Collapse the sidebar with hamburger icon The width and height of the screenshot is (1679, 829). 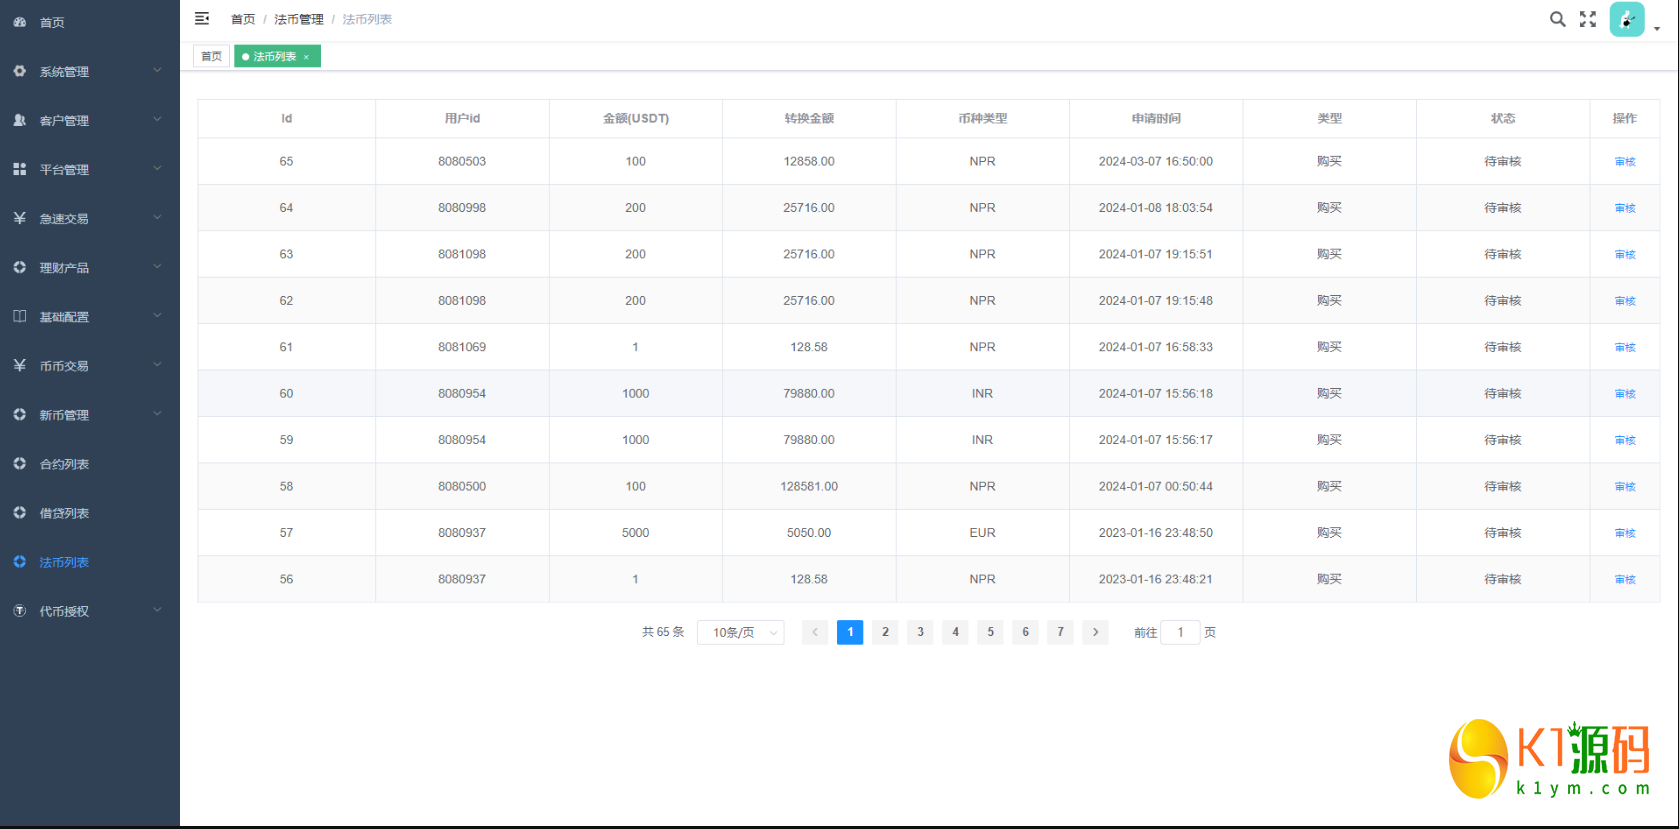[x=202, y=18]
